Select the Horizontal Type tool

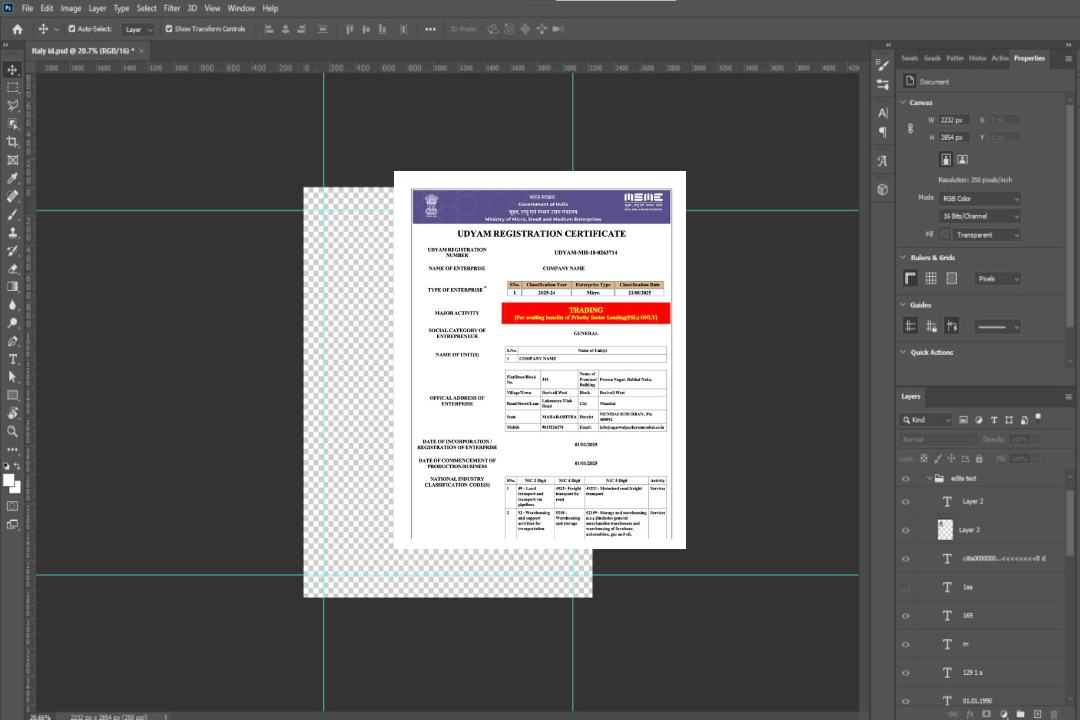12,359
